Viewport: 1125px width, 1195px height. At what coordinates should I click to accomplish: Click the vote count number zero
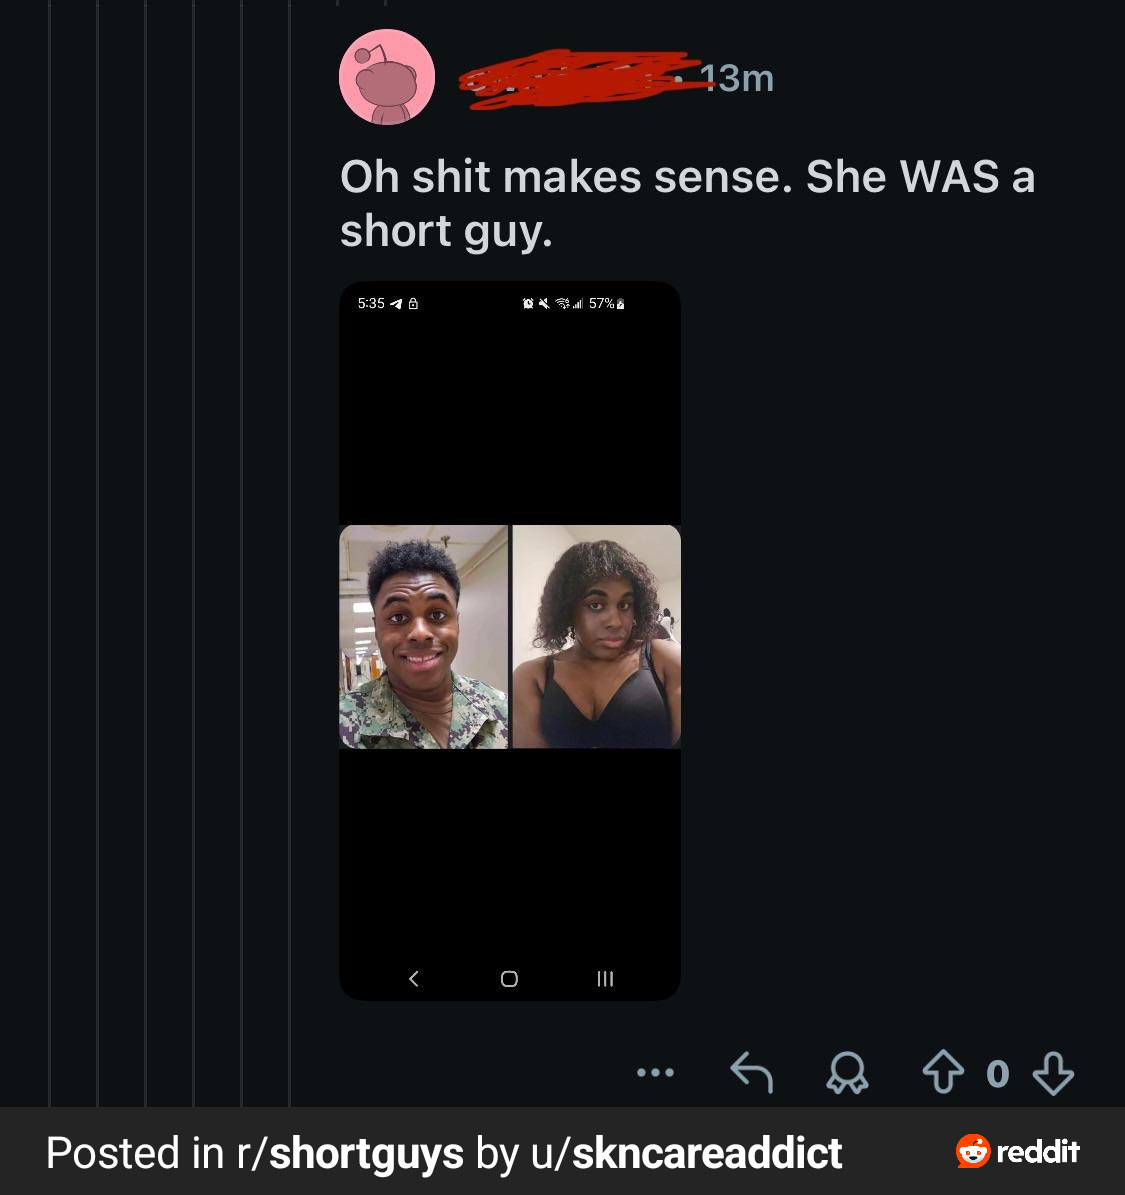(997, 1074)
